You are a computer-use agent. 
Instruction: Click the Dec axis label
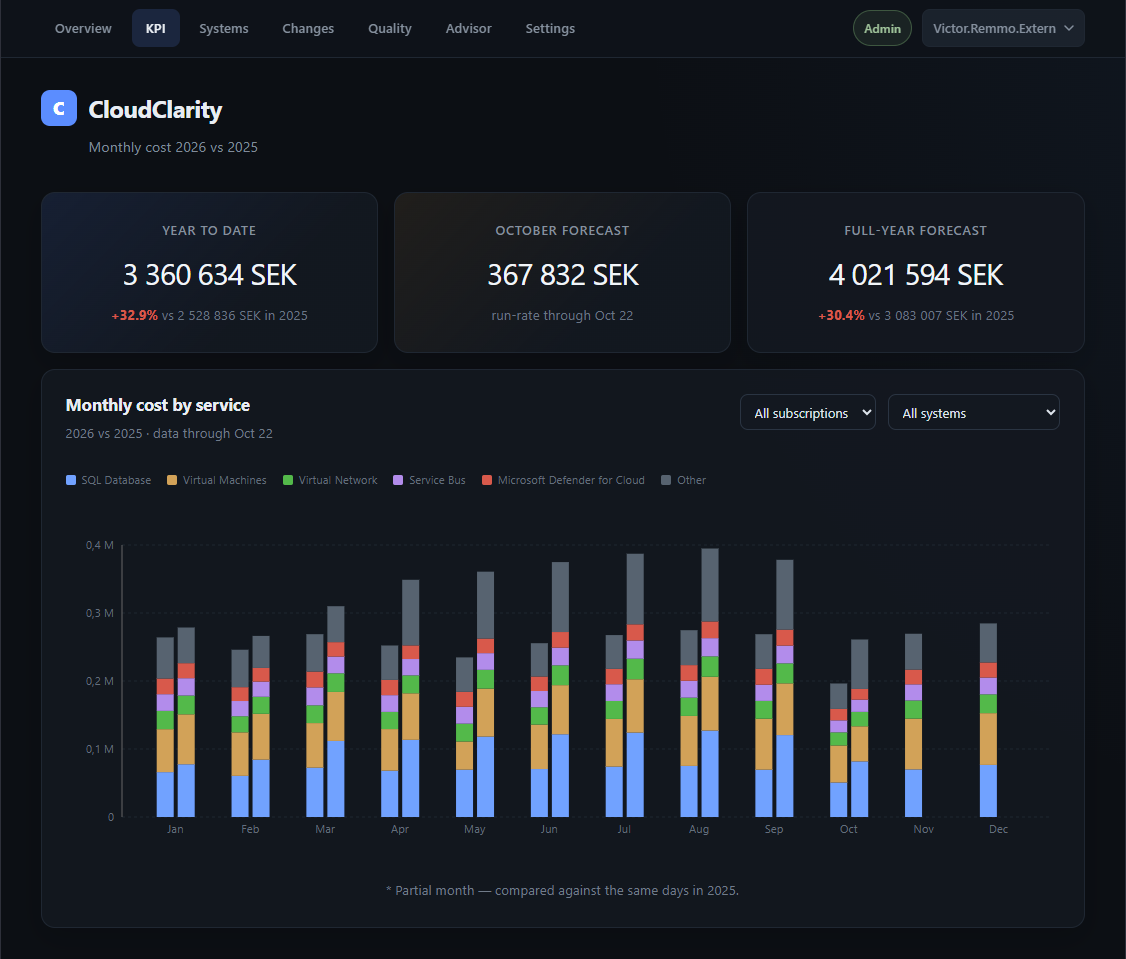tap(998, 829)
